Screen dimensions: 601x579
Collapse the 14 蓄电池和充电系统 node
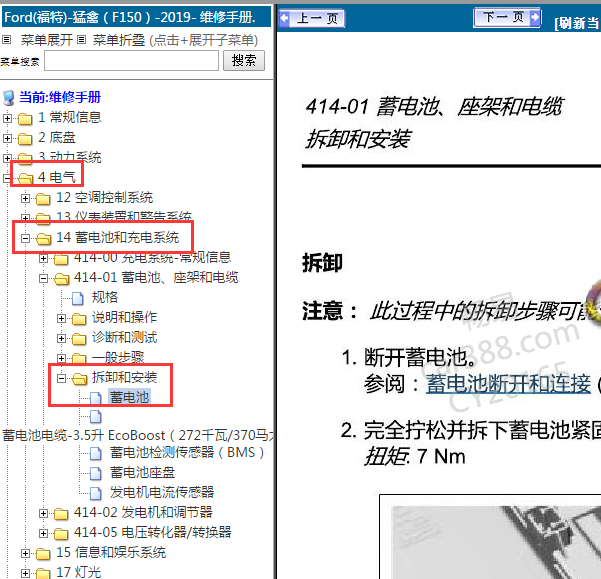25,238
